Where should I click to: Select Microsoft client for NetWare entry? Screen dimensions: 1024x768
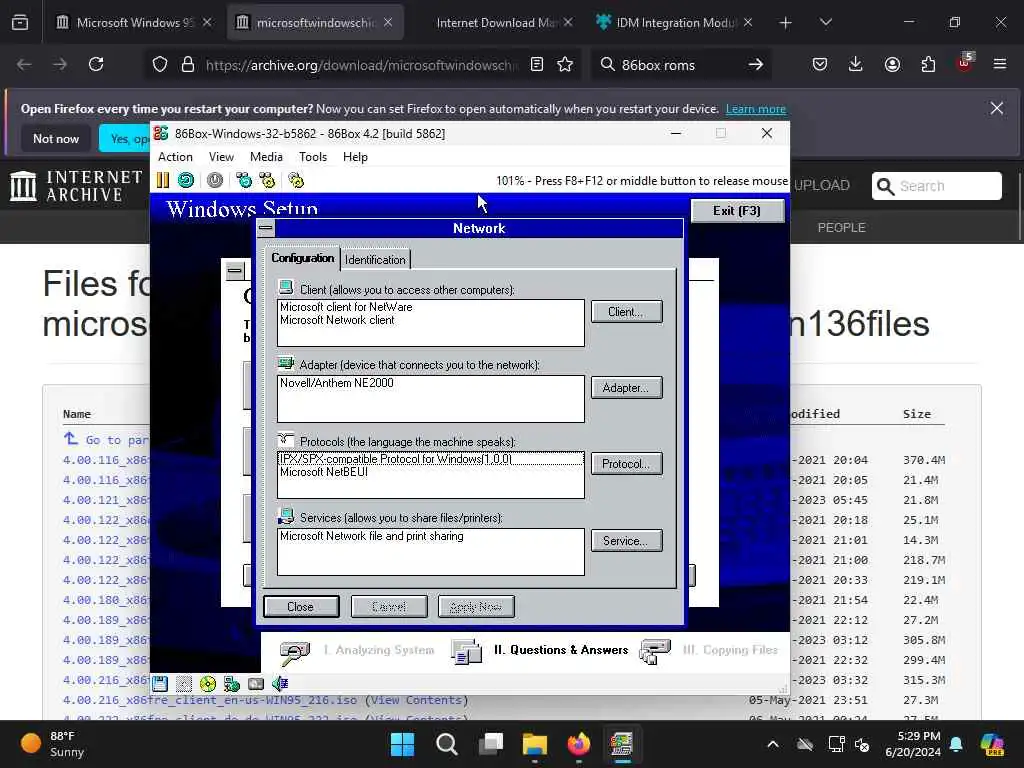pyautogui.click(x=346, y=307)
